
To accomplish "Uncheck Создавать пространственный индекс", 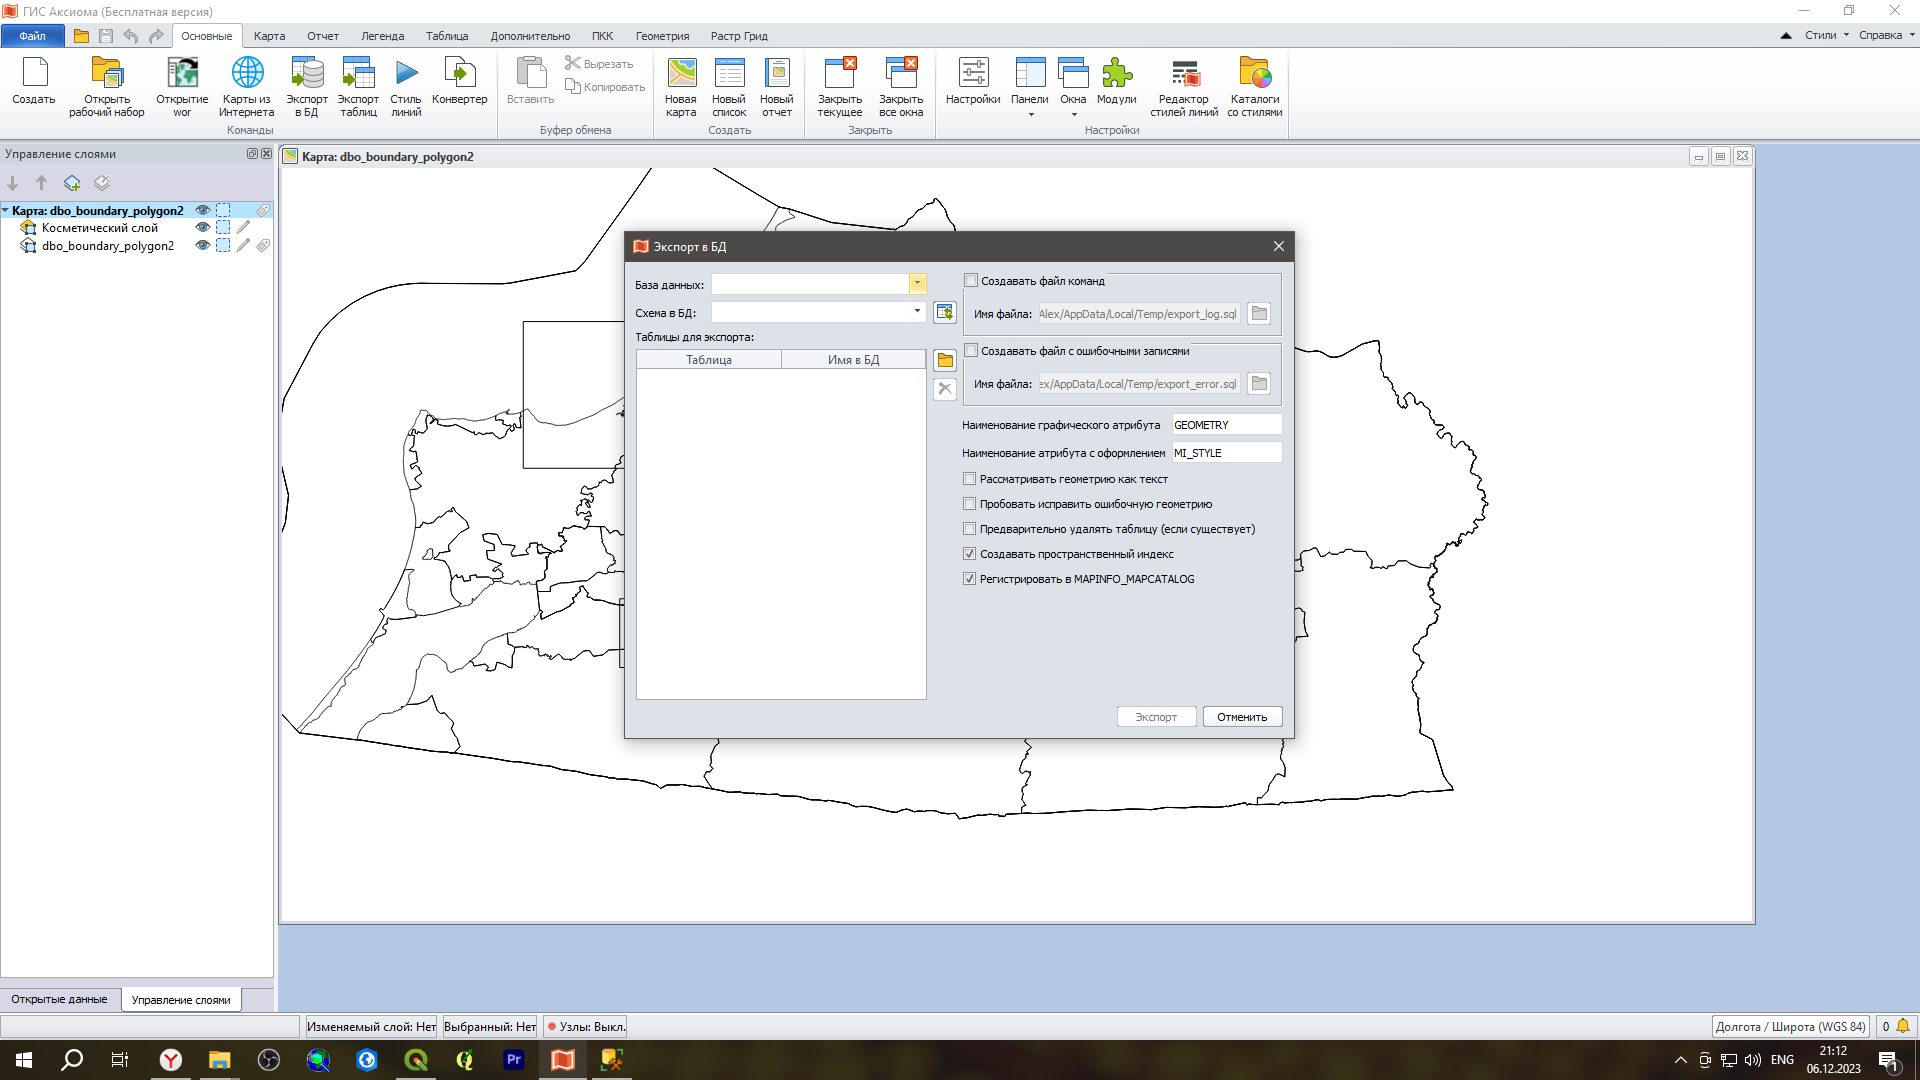I will (x=969, y=554).
